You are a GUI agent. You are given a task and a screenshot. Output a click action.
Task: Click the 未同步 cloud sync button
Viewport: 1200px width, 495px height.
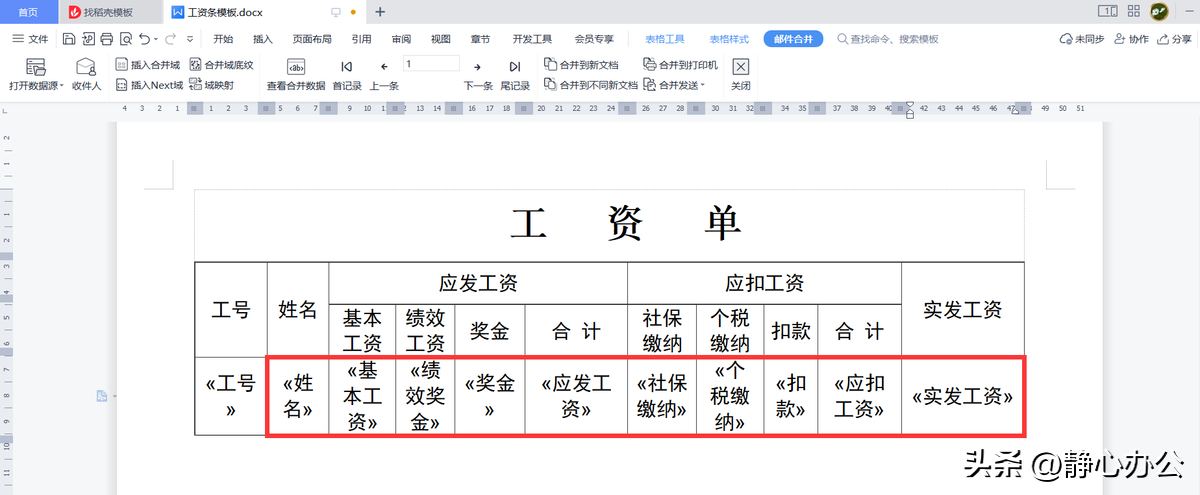(x=1082, y=39)
